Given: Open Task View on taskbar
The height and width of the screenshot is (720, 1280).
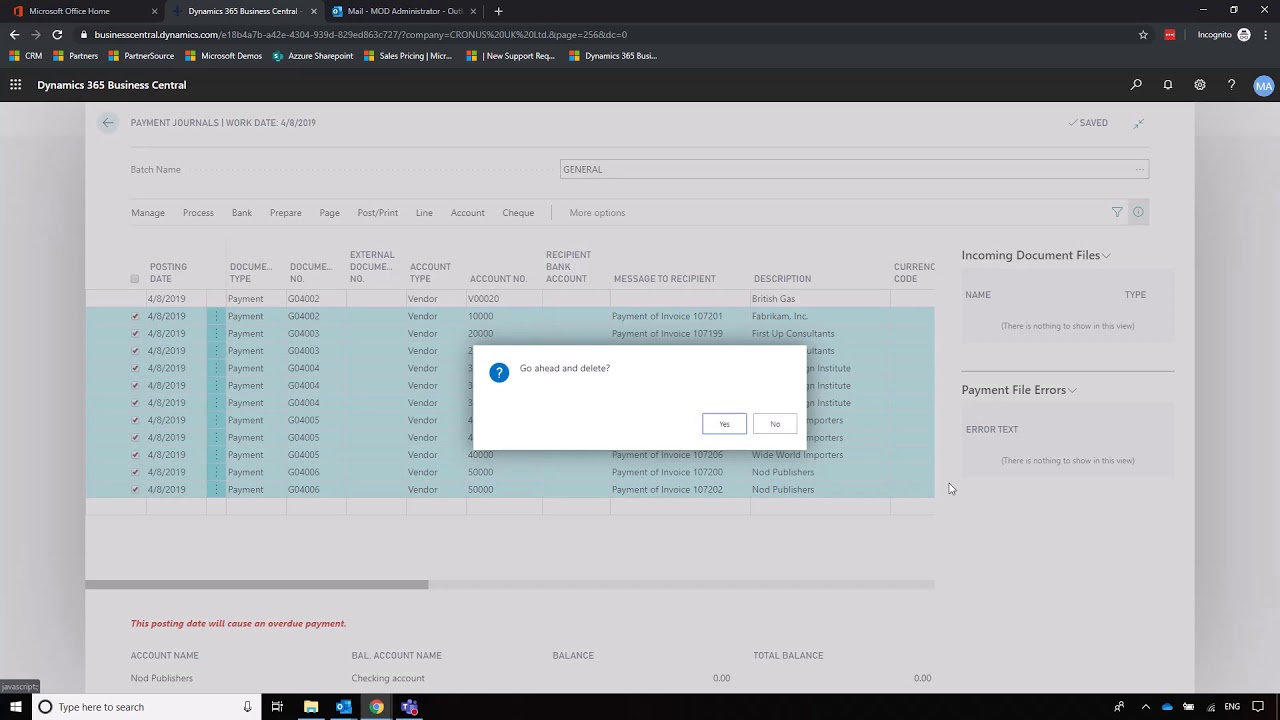Looking at the screenshot, I should point(277,707).
